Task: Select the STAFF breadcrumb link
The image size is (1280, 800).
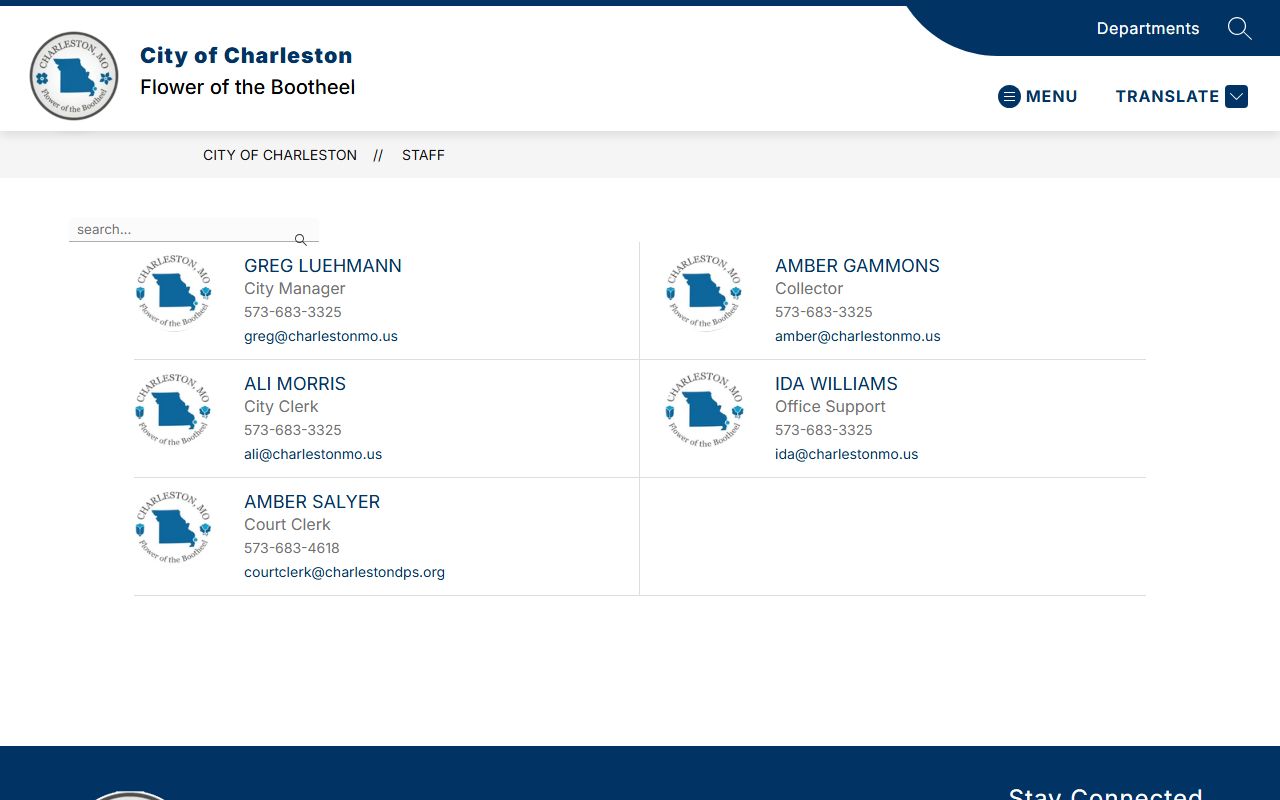Action: (x=423, y=155)
